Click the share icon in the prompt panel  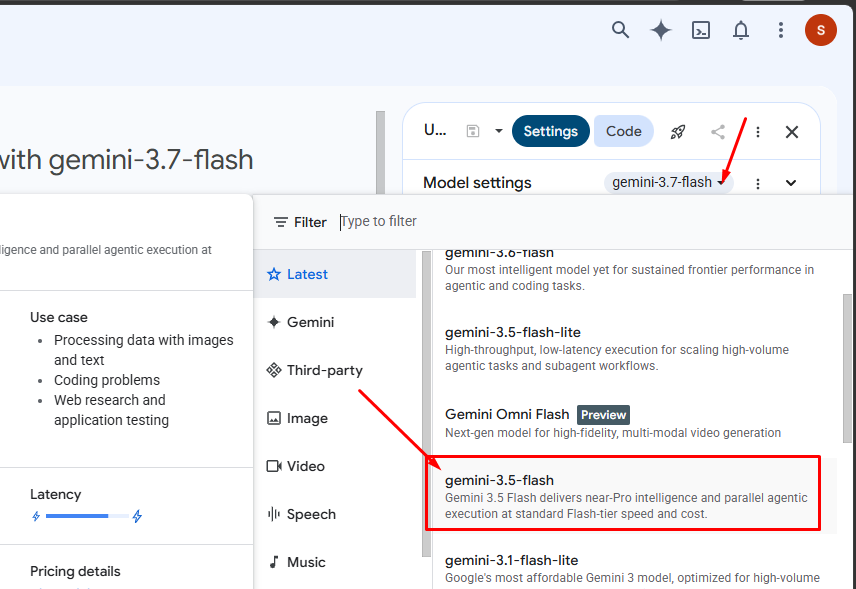click(718, 132)
